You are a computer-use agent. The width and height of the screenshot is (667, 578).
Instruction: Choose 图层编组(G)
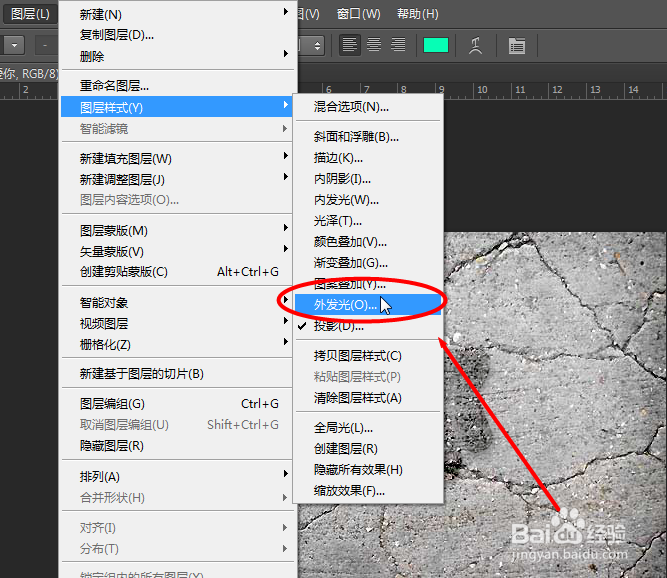[x=177, y=404]
